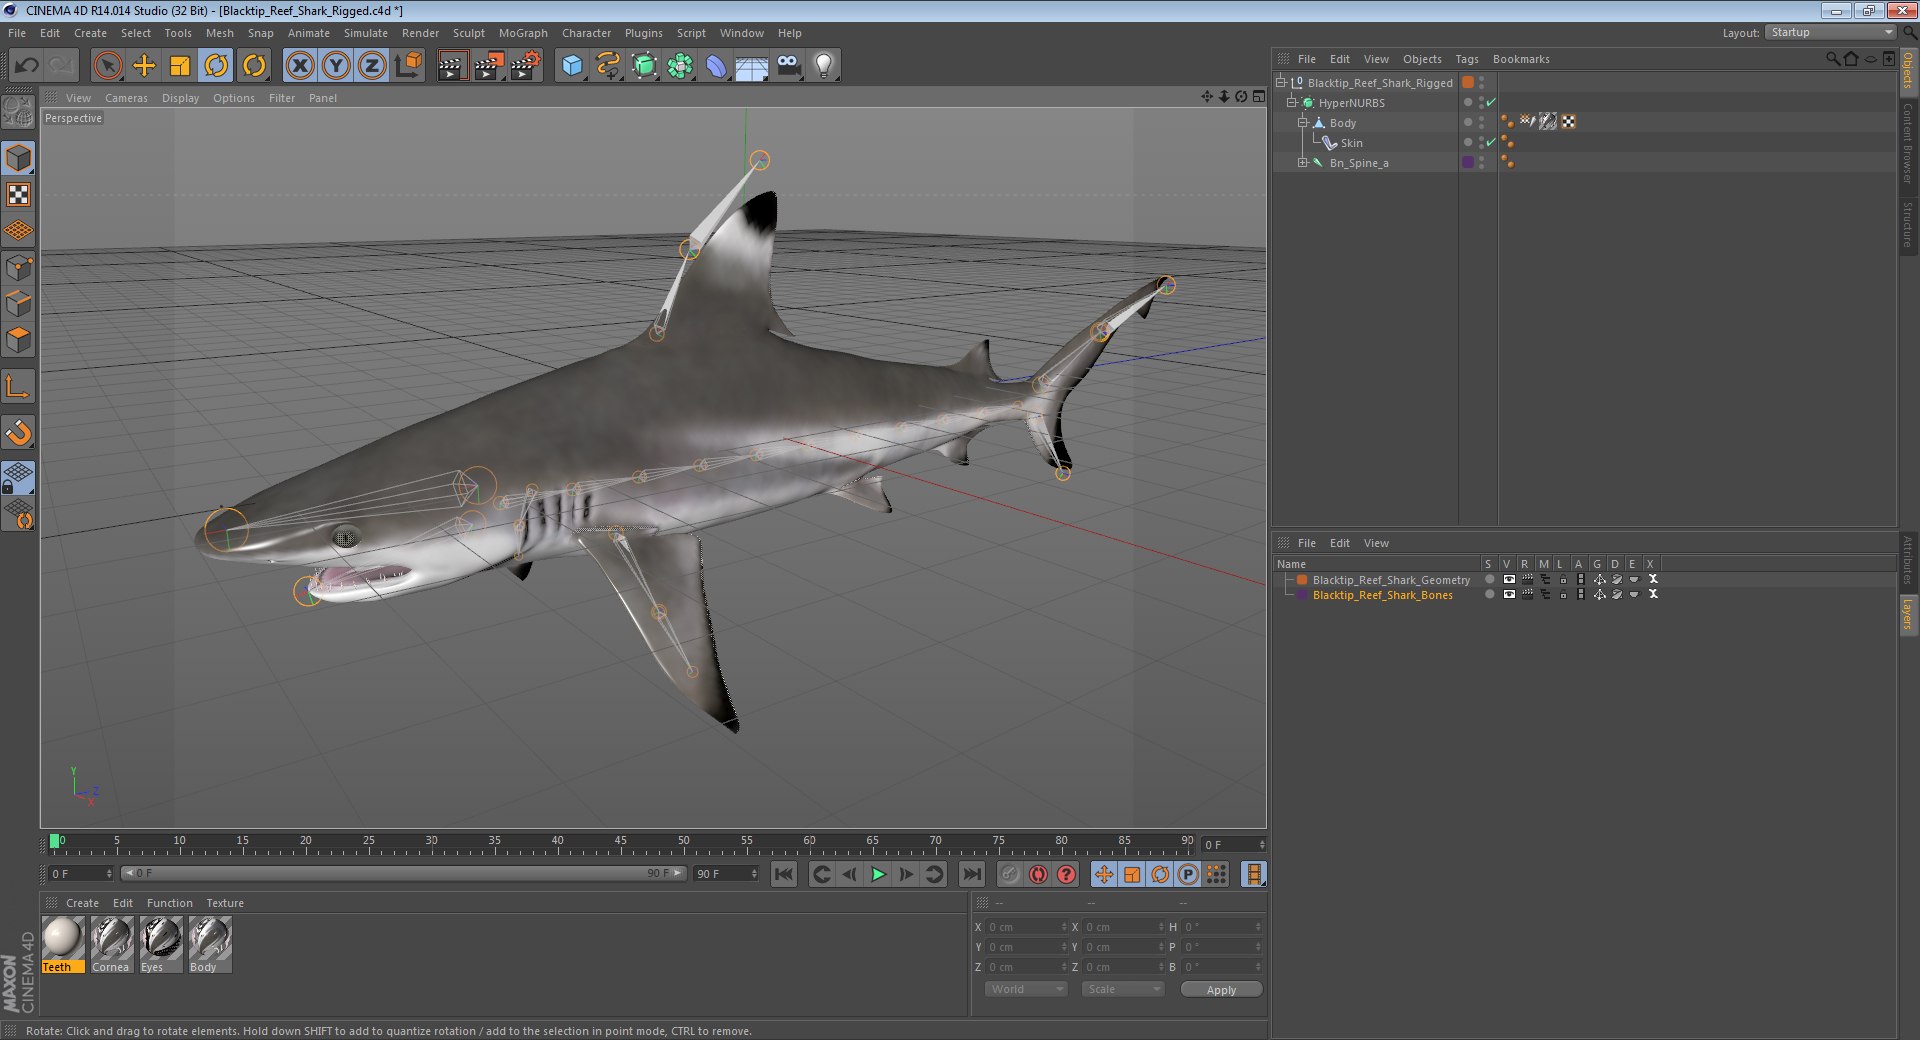1920x1040 pixels.
Task: Select the Rotate tool
Action: 216,66
